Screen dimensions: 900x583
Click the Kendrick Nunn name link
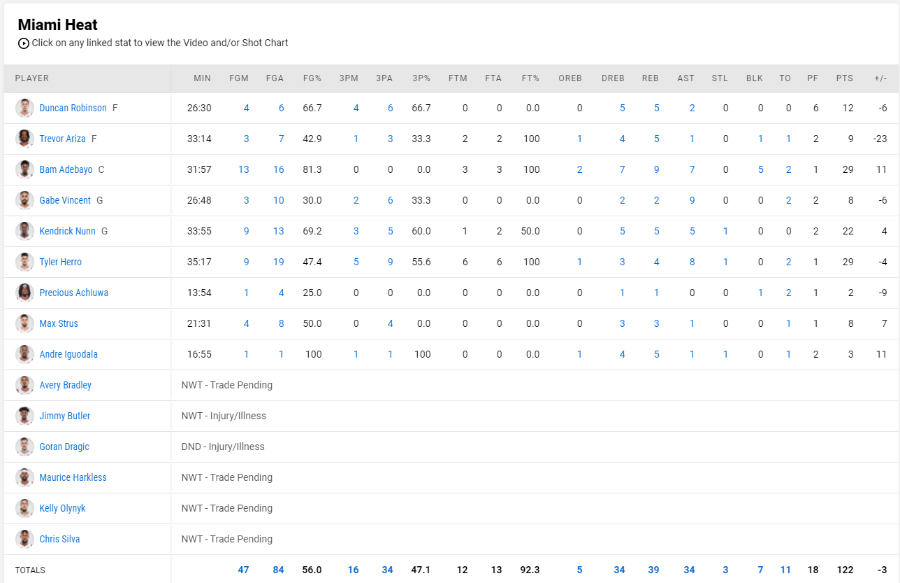click(67, 231)
